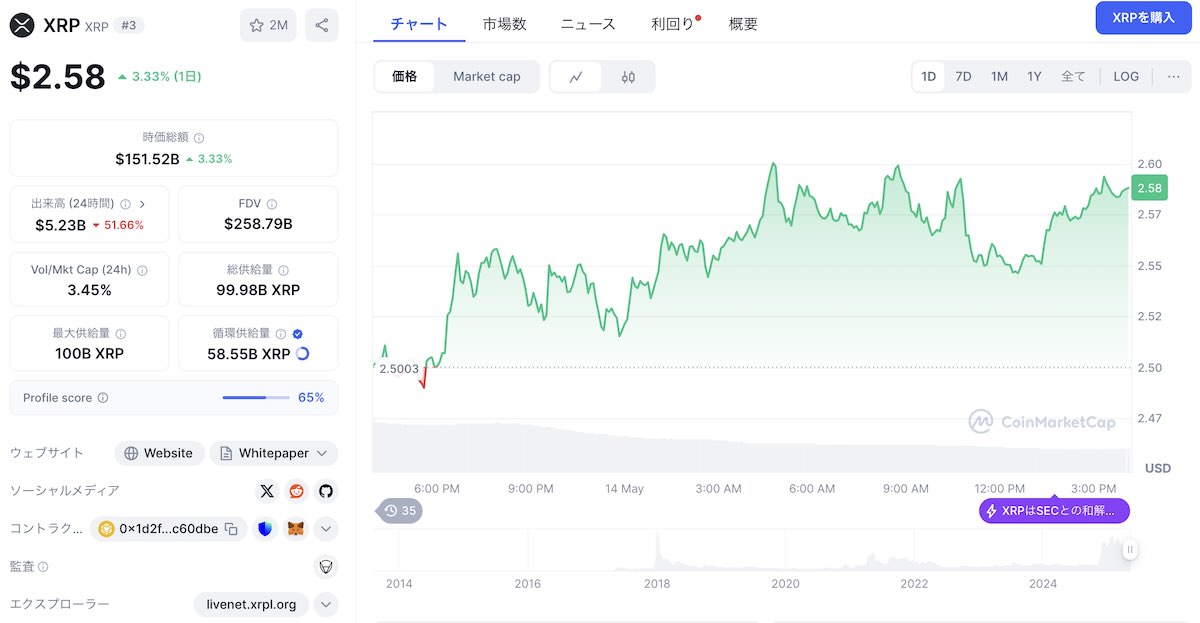The width and height of the screenshot is (1200, 623).
Task: Click the $258.79B FDV value
Action: [x=258, y=225]
